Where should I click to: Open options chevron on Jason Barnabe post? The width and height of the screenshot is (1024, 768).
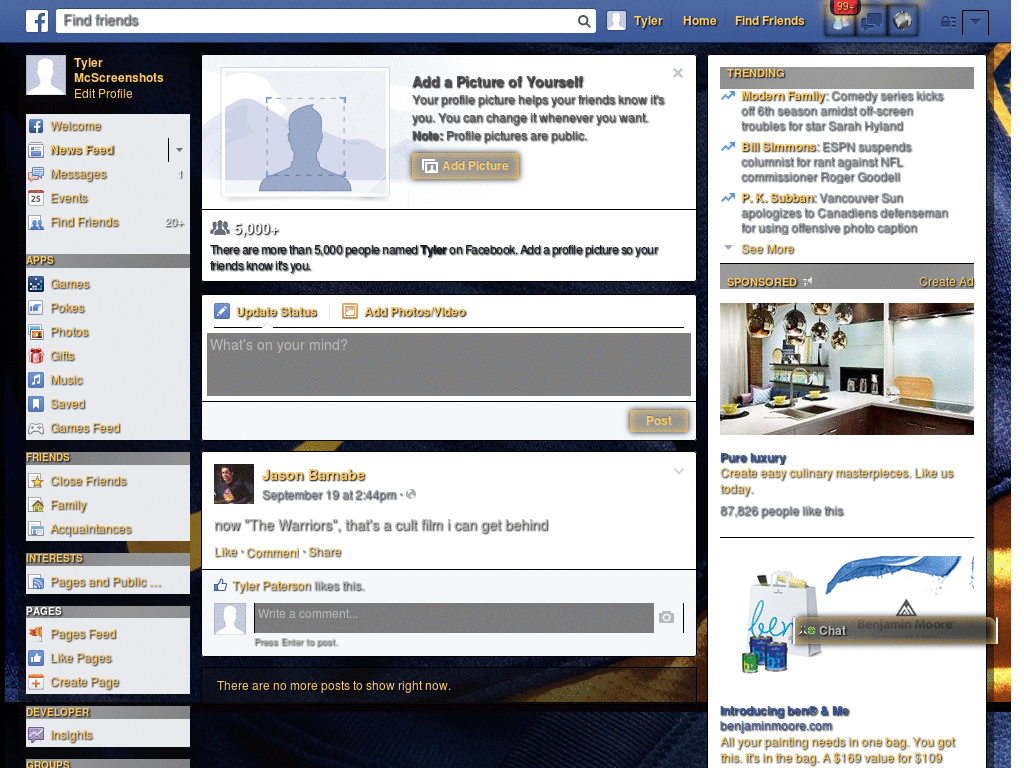(679, 471)
